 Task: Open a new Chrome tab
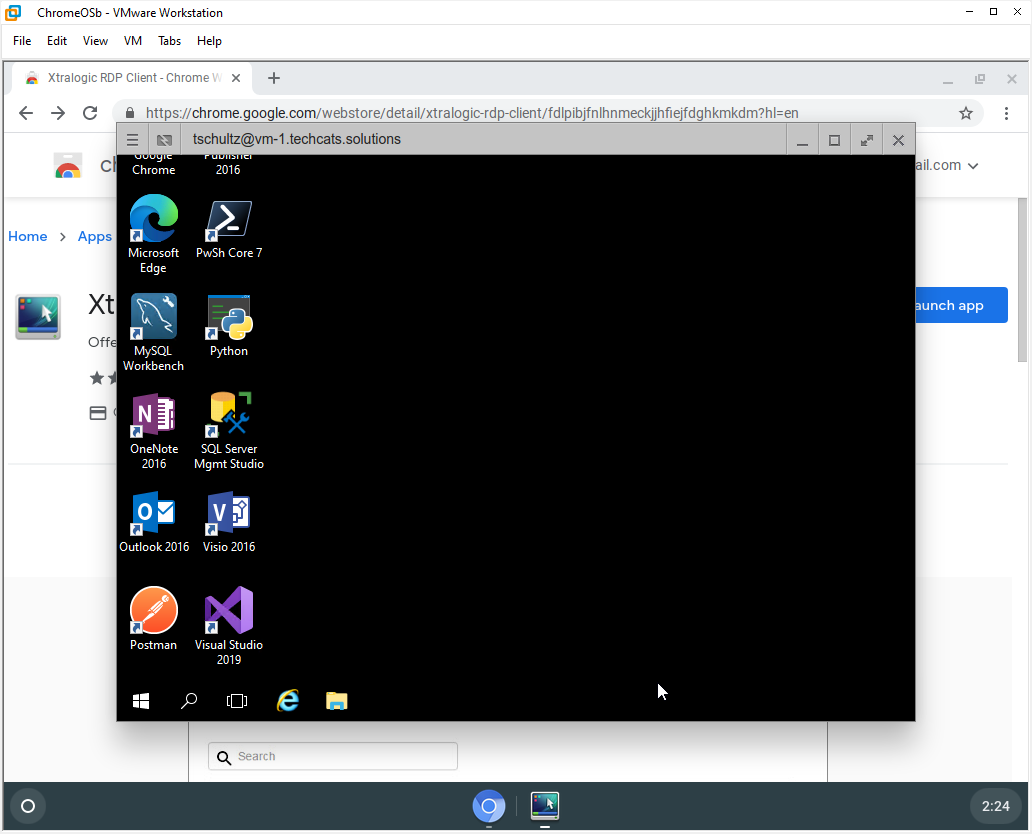274,78
